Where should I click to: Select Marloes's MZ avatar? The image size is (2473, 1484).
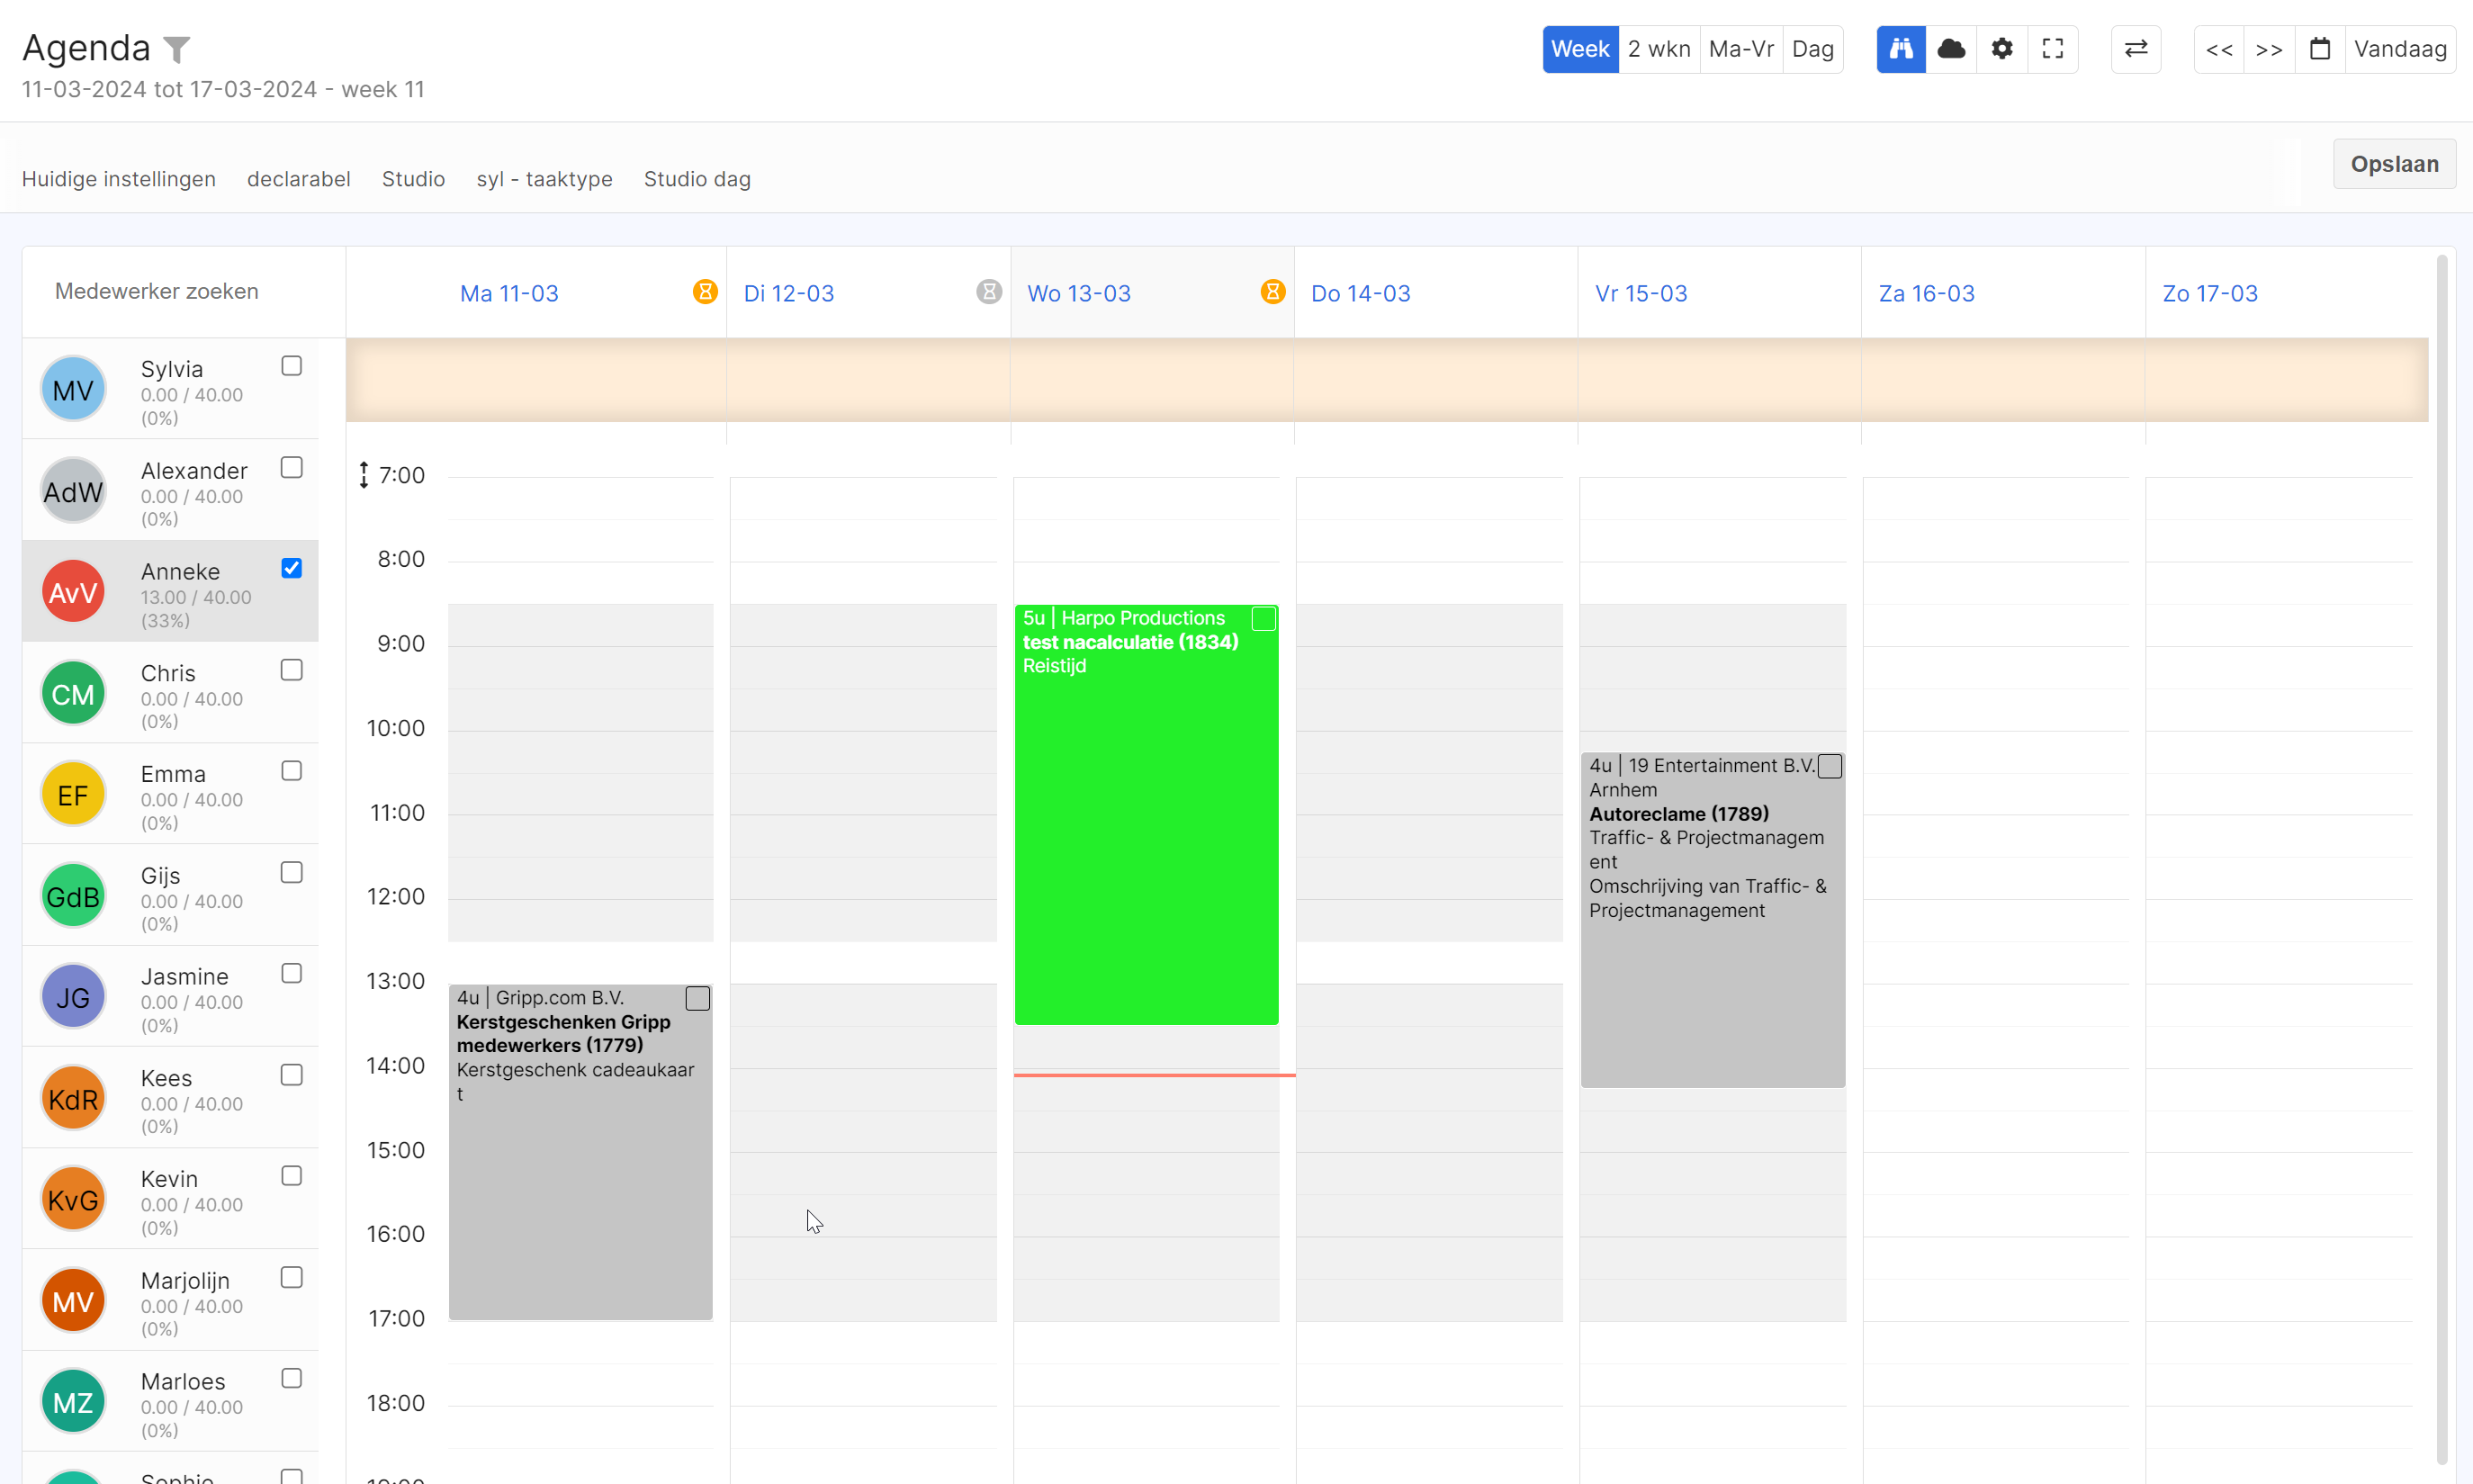[x=73, y=1403]
